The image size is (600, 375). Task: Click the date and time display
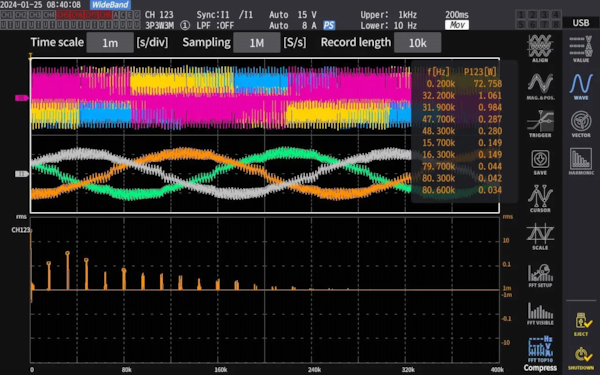click(x=41, y=5)
